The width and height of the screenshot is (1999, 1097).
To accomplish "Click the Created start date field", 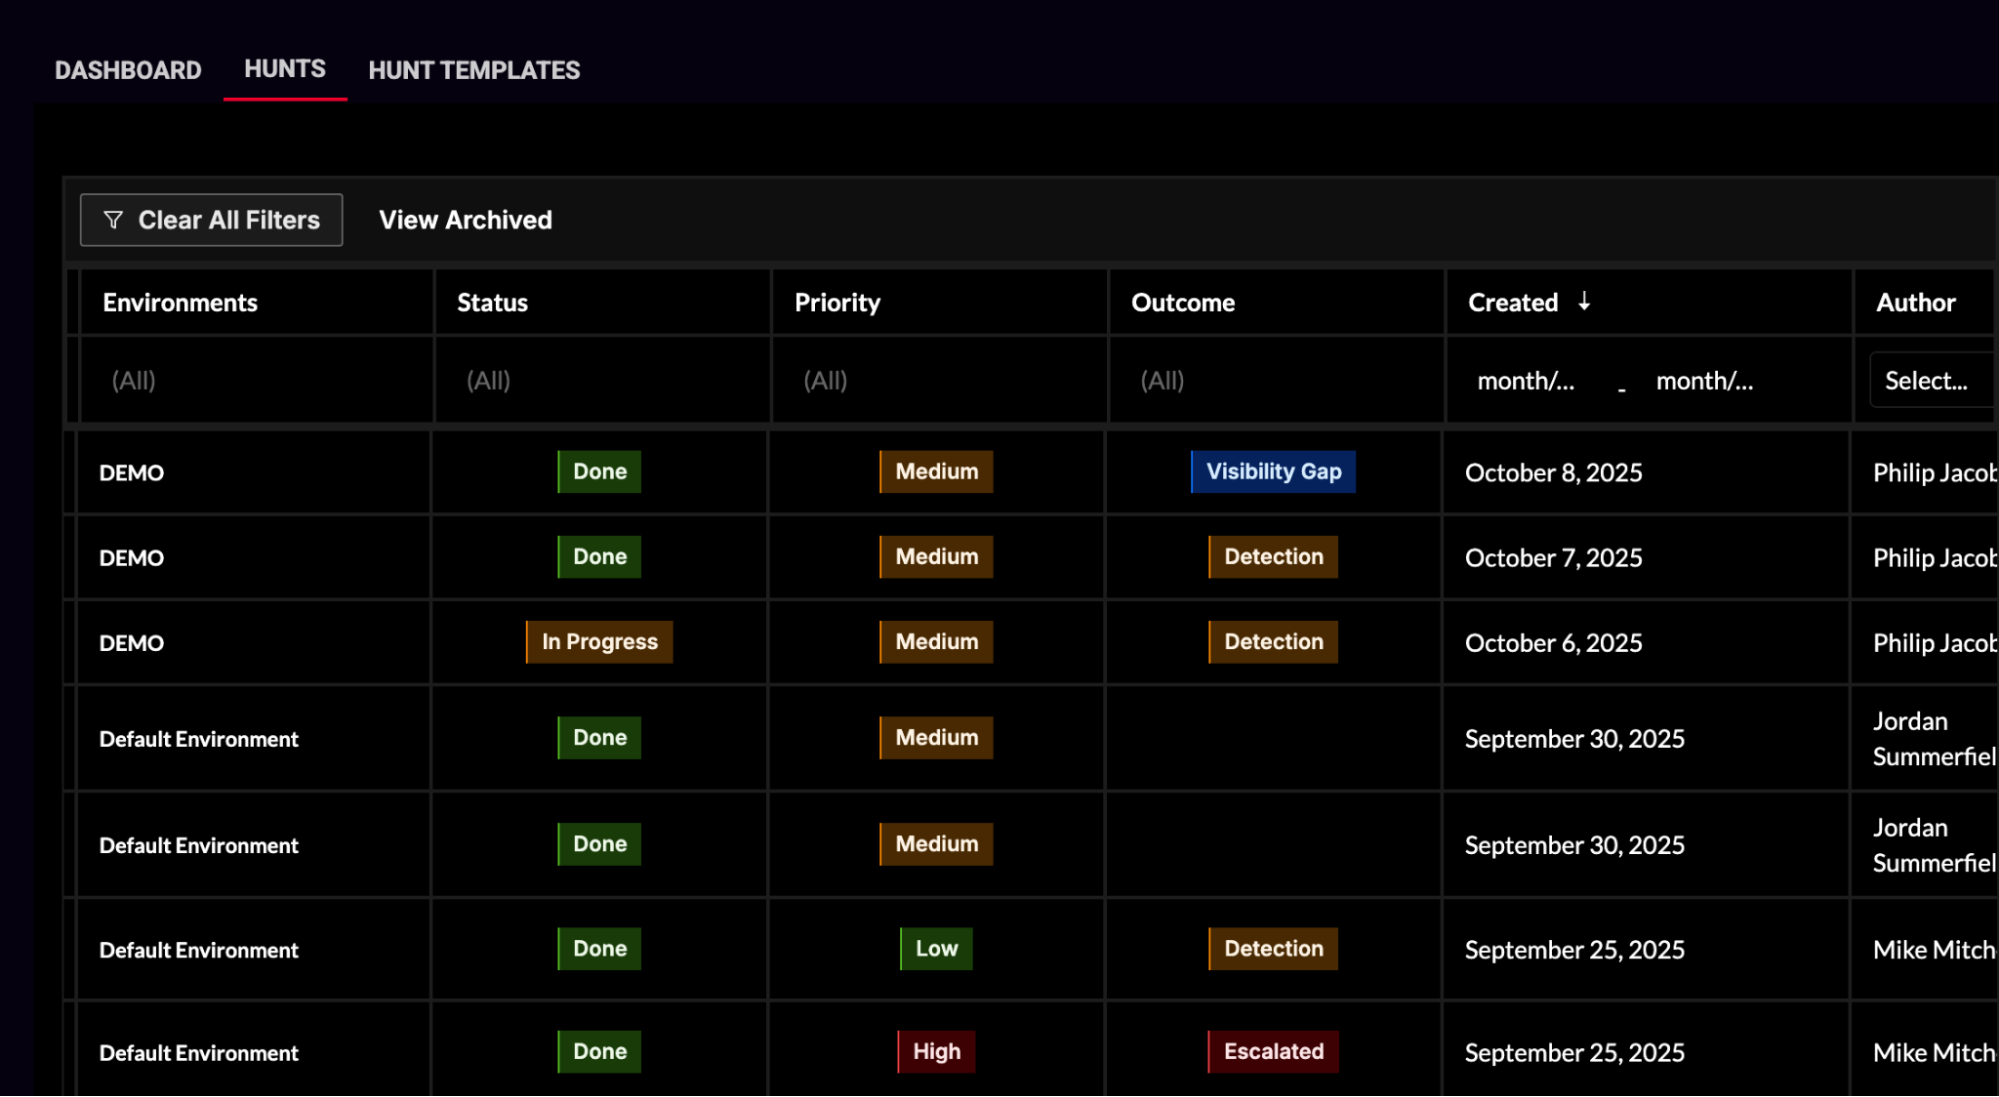I will [1526, 381].
